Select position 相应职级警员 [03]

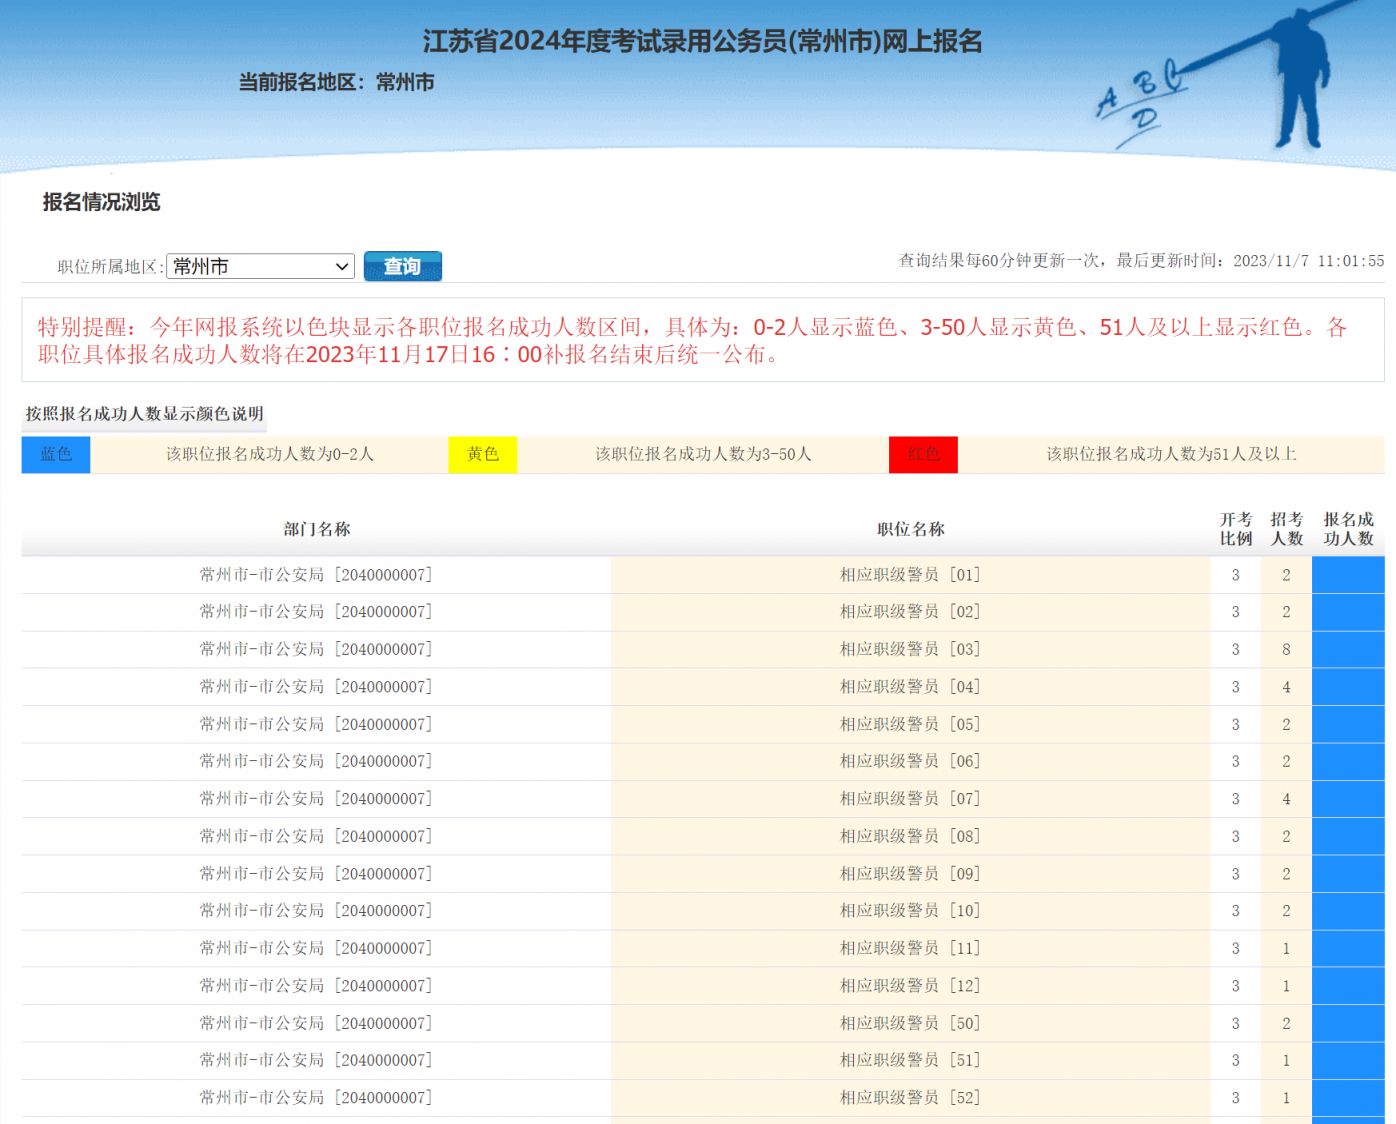911,650
